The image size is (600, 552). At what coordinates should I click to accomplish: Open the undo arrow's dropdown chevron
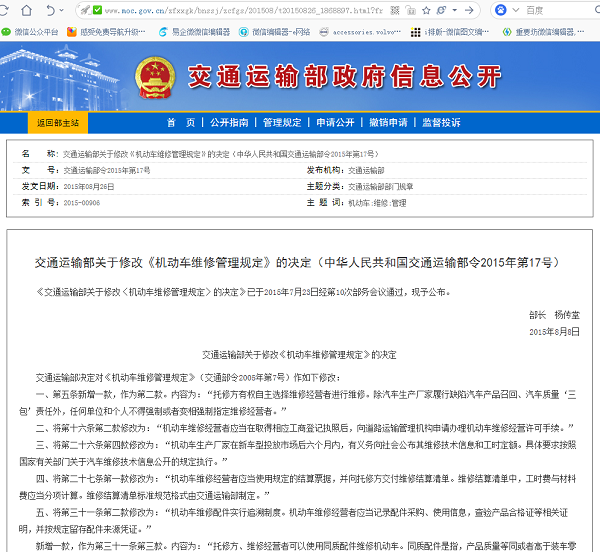point(62,11)
